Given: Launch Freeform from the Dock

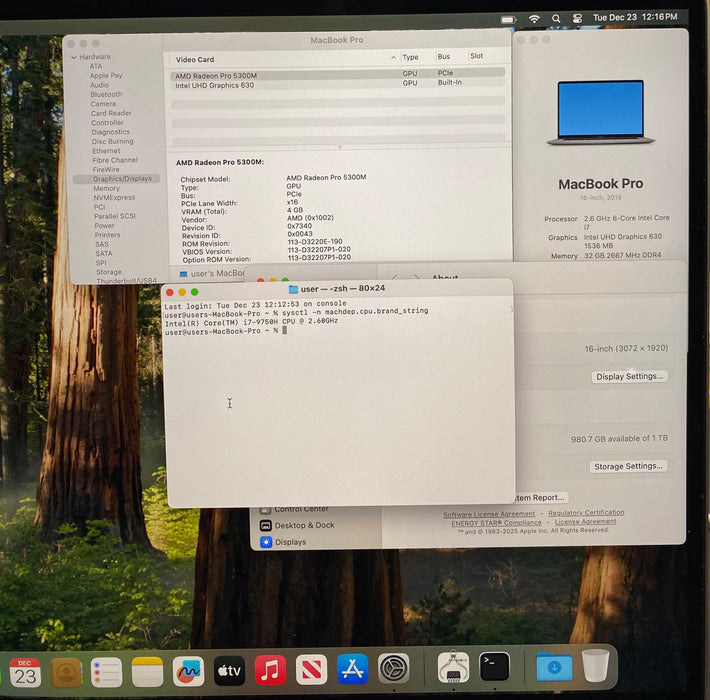Looking at the screenshot, I should click(x=188, y=671).
